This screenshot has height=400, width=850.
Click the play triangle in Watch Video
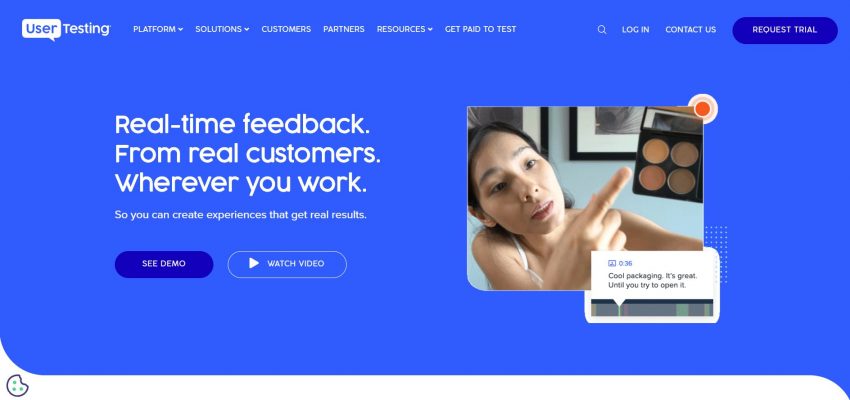tap(254, 263)
